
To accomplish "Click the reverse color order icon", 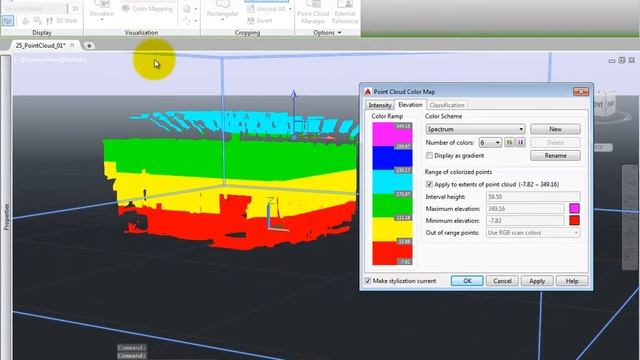I will click(x=520, y=142).
